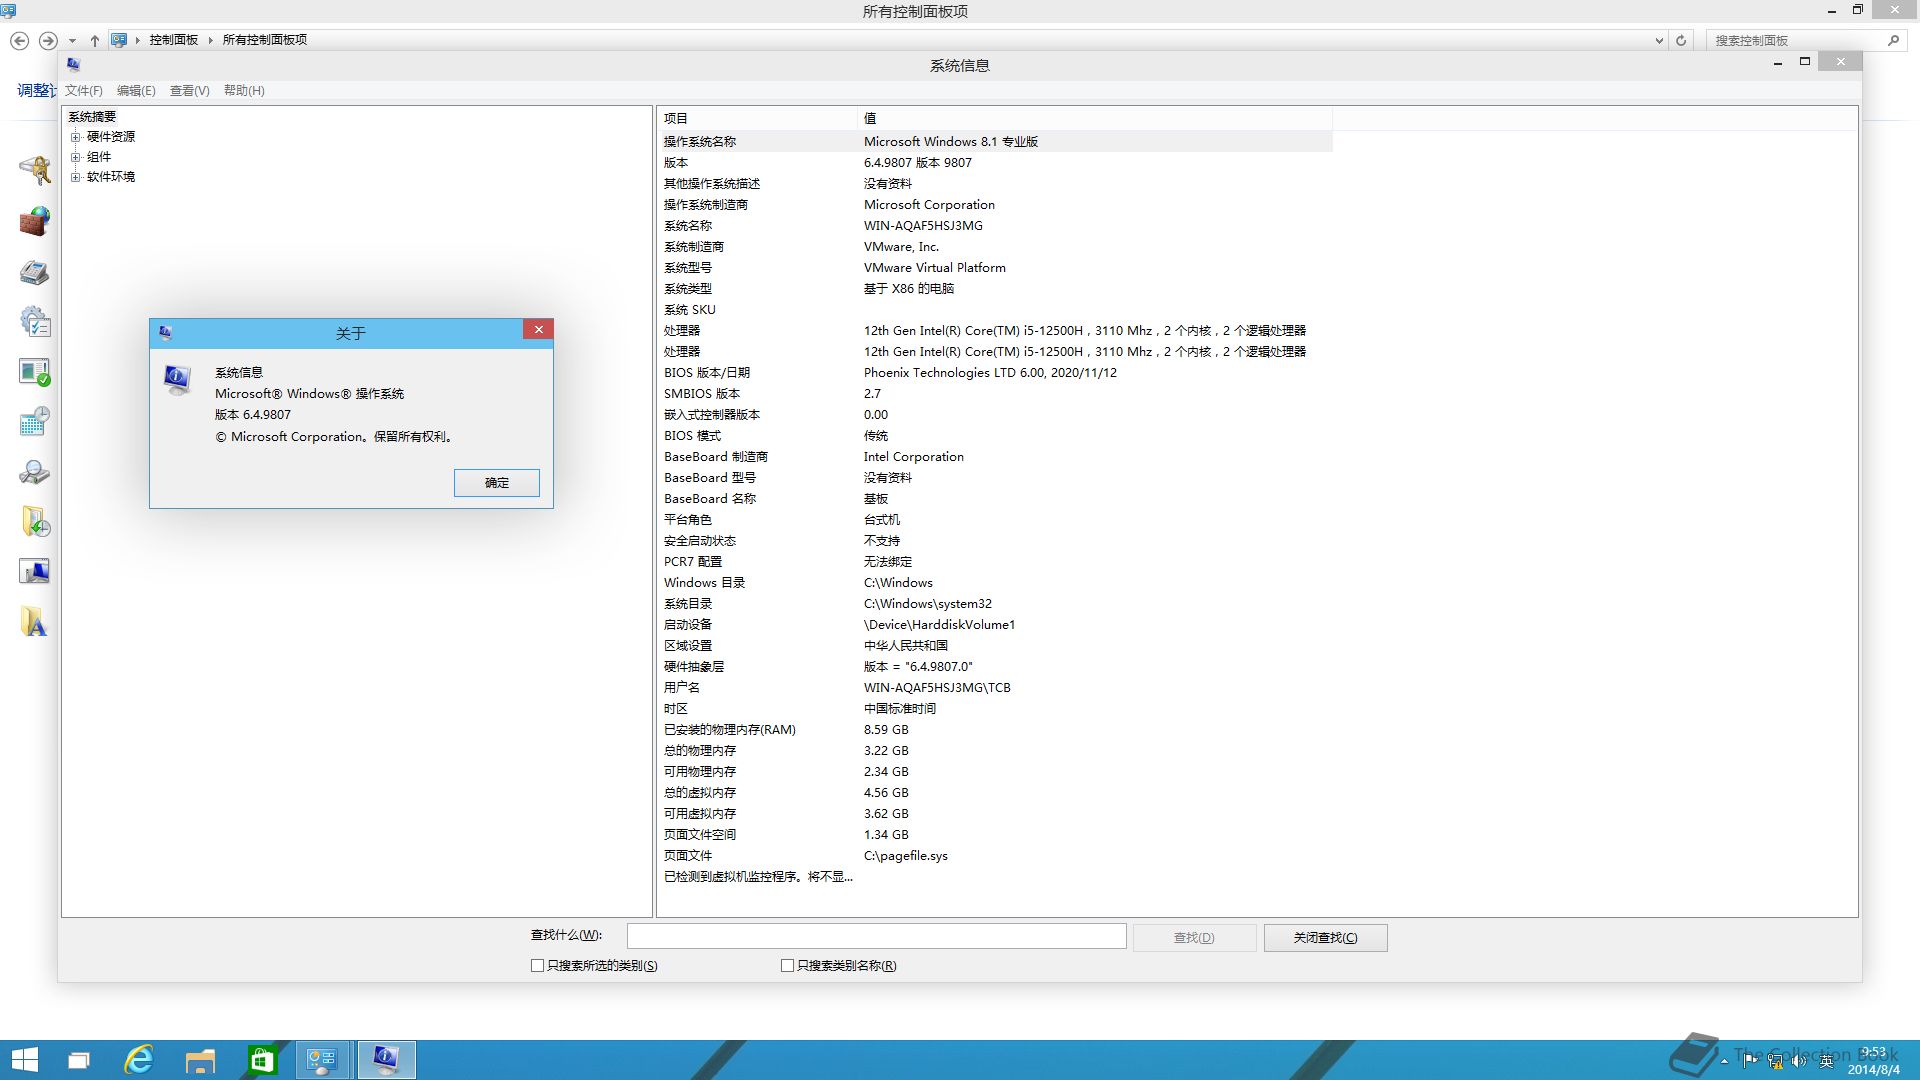1920x1080 pixels.
Task: Open the calendar and clock icon
Action: coord(35,421)
